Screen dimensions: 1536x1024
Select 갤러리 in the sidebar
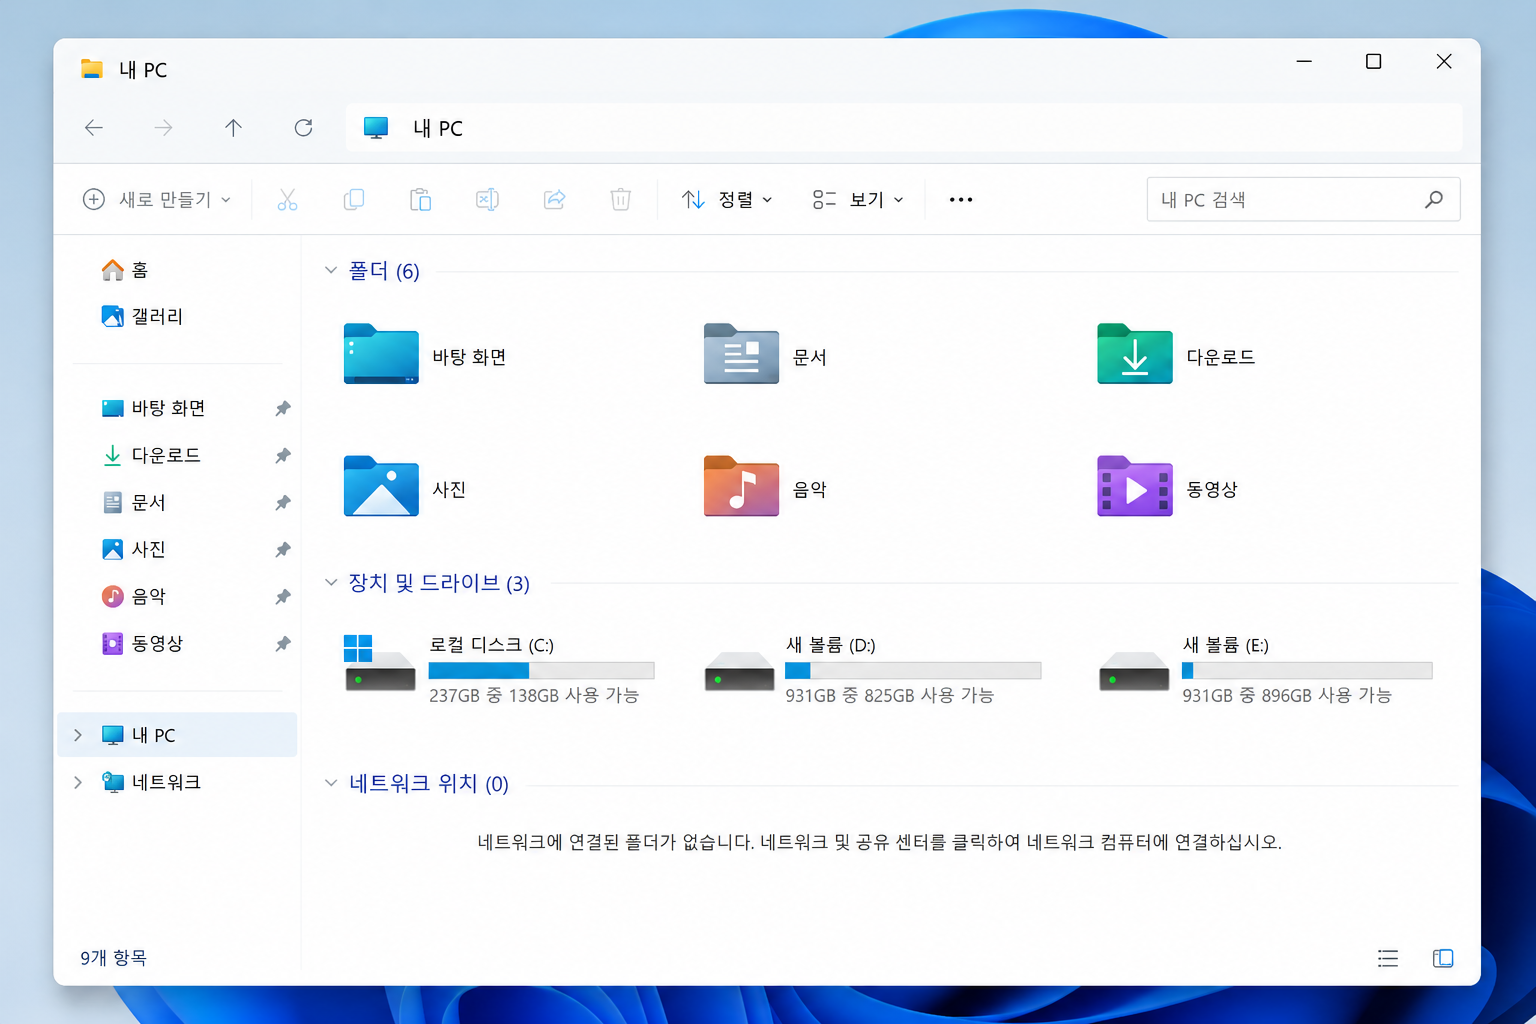[x=142, y=316]
